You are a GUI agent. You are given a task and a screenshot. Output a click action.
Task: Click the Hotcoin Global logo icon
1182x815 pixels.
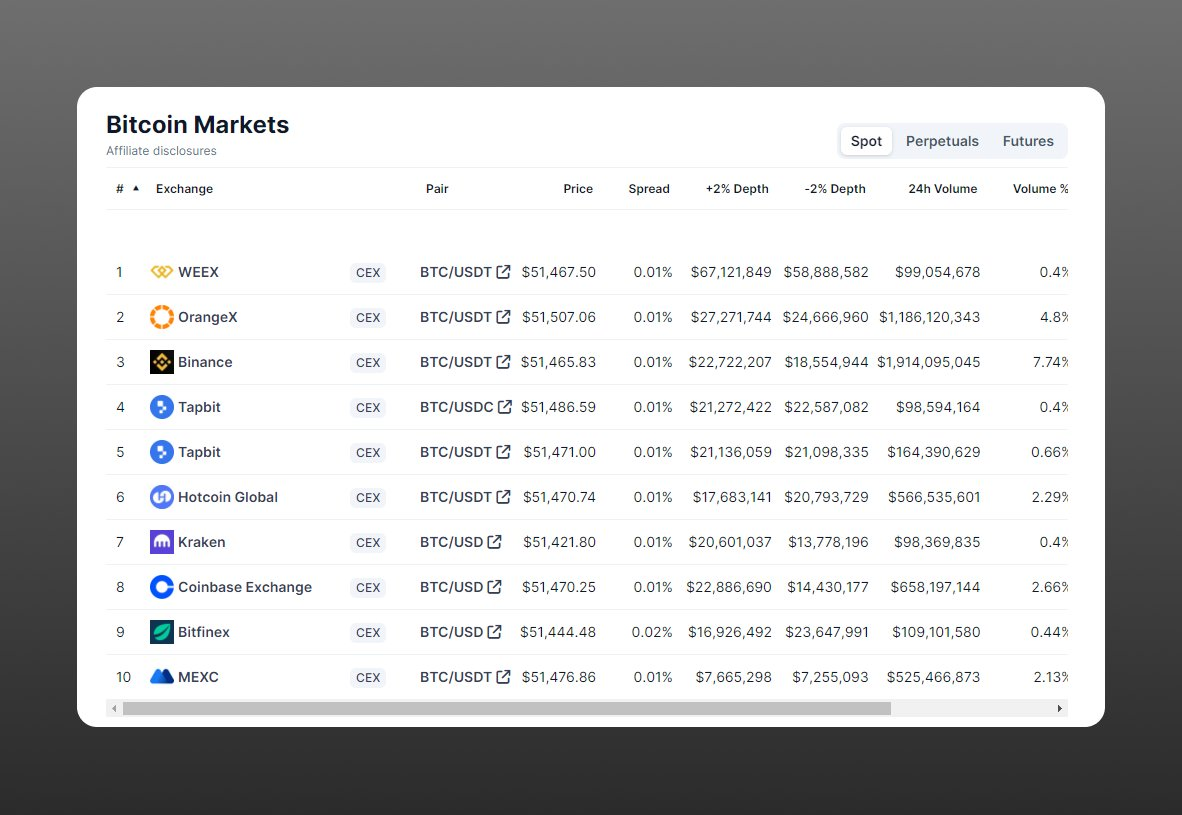coord(161,497)
